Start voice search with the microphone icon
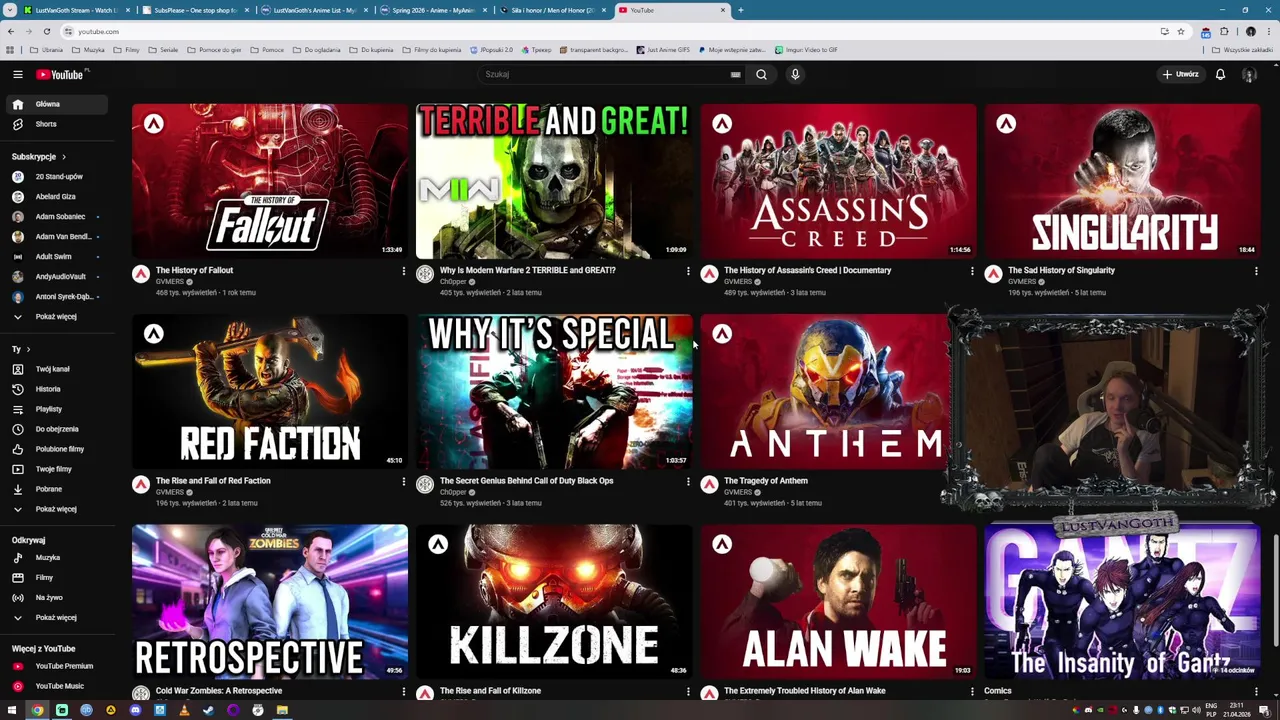Image resolution: width=1280 pixels, height=720 pixels. pyautogui.click(x=795, y=74)
